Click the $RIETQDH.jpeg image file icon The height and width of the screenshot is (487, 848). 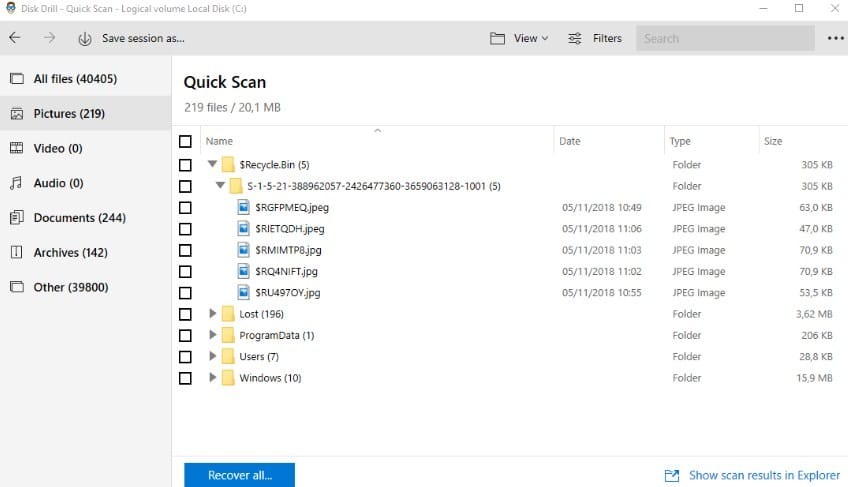244,229
